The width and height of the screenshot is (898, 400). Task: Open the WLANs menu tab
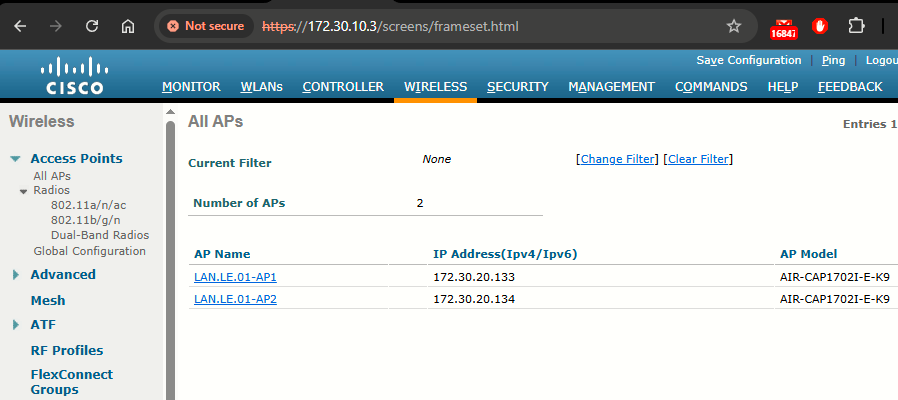point(262,87)
